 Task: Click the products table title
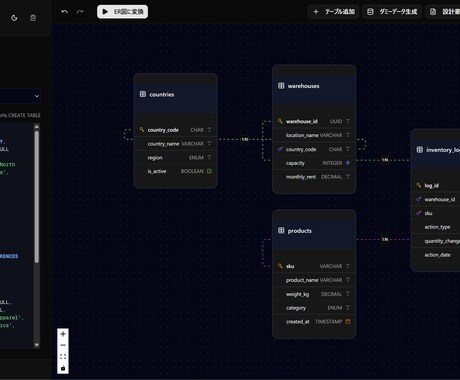(x=300, y=231)
